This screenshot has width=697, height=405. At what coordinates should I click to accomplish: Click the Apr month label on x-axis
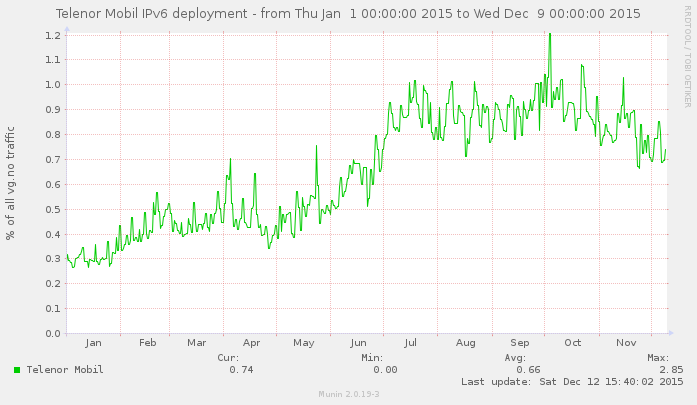pyautogui.click(x=251, y=343)
